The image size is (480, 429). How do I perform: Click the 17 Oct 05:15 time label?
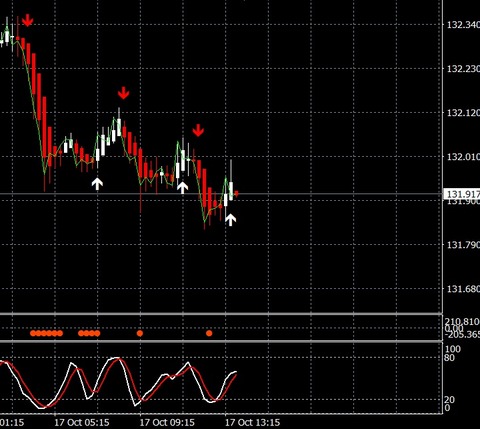[x=82, y=423]
